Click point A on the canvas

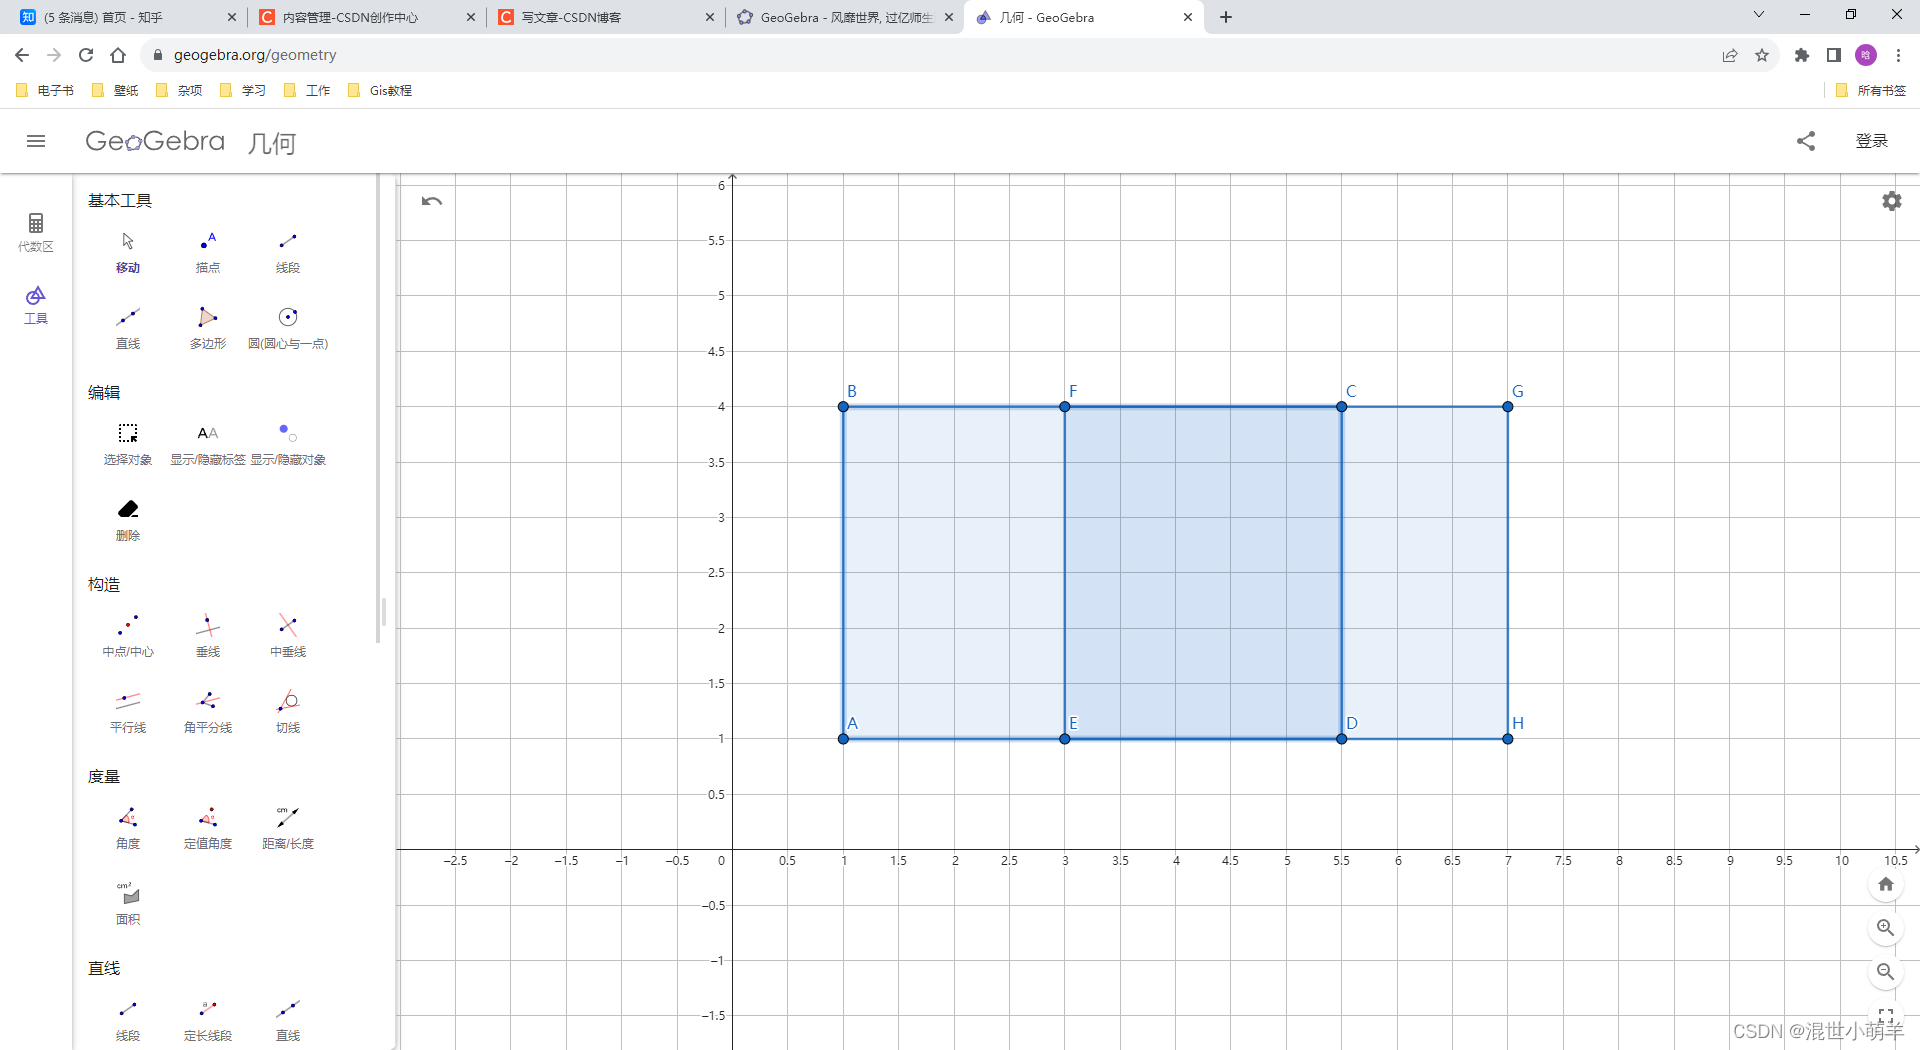point(843,739)
